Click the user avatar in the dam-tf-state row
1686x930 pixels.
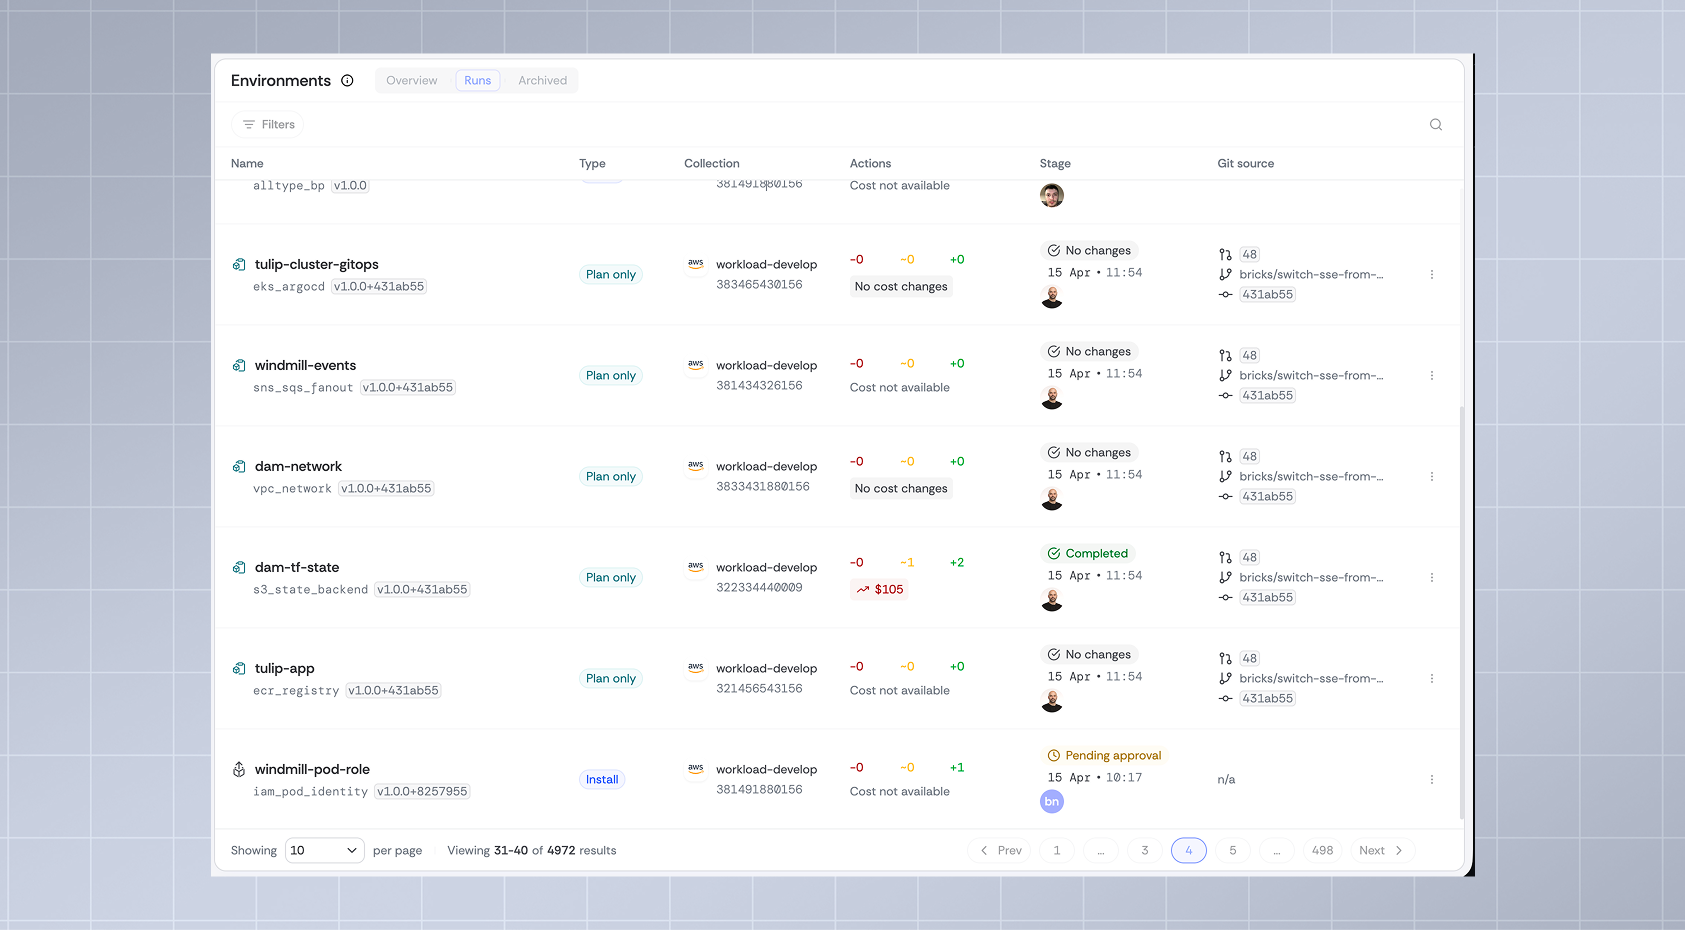coord(1052,600)
